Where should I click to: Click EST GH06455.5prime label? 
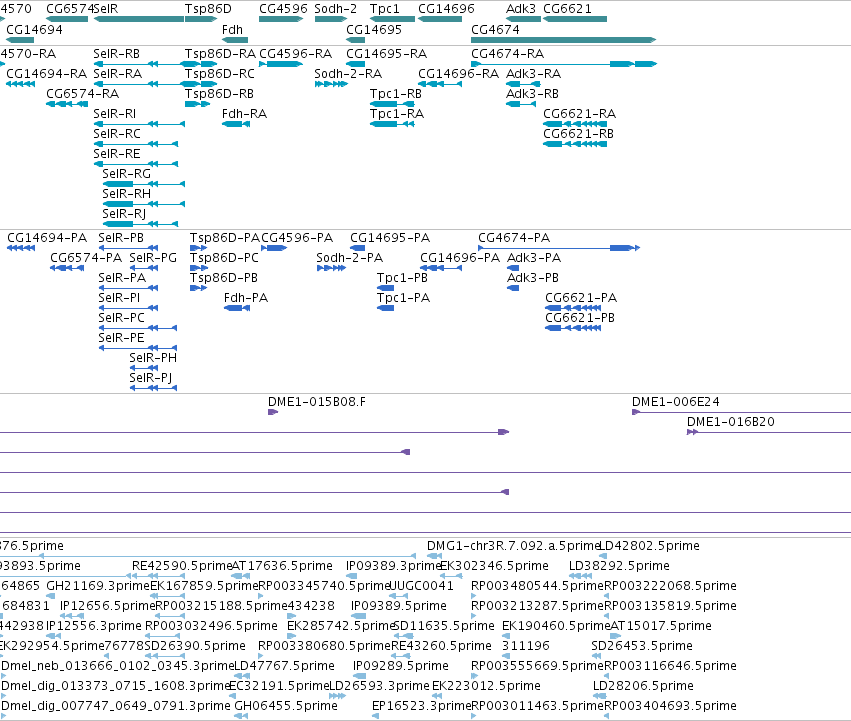pyautogui.click(x=286, y=706)
